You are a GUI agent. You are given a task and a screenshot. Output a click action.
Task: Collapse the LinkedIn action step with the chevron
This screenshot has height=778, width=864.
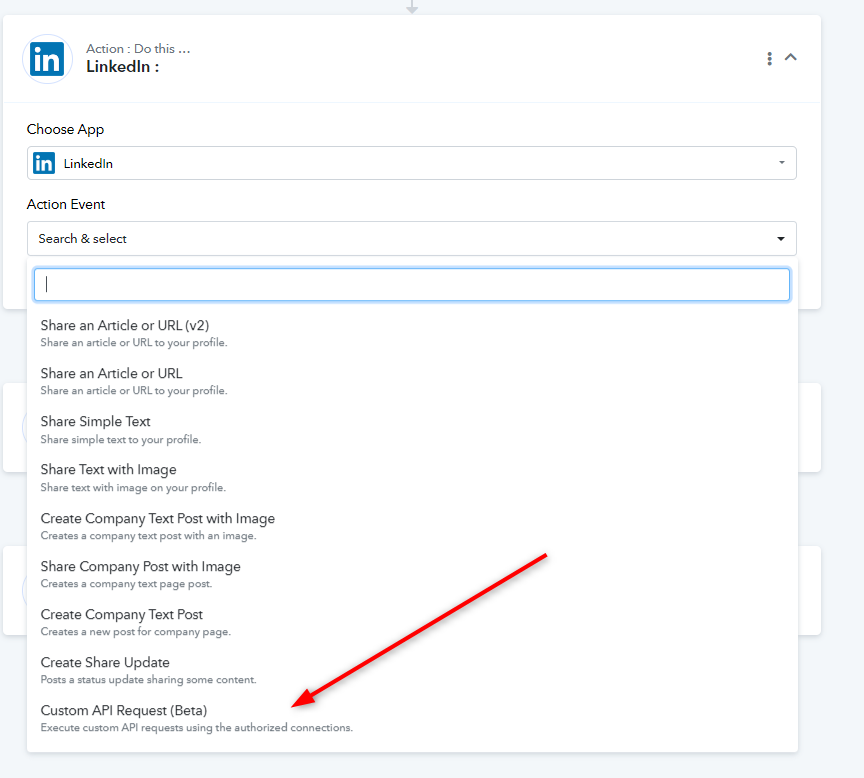(791, 57)
